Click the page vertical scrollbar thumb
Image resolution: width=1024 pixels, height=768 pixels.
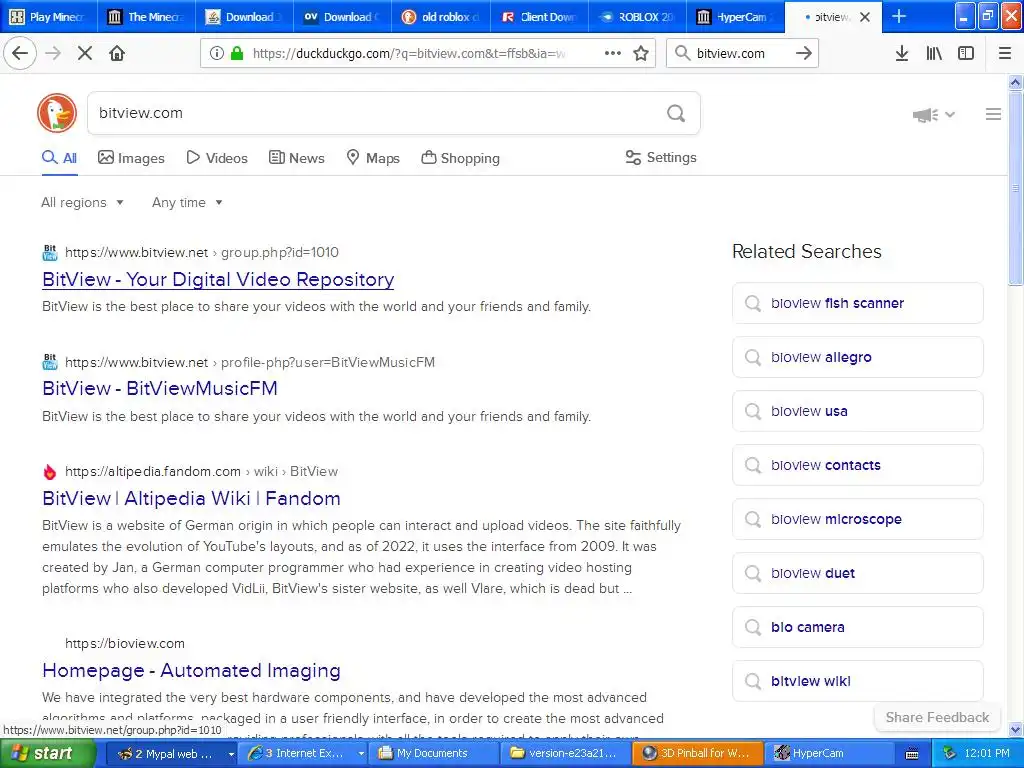(1015, 188)
